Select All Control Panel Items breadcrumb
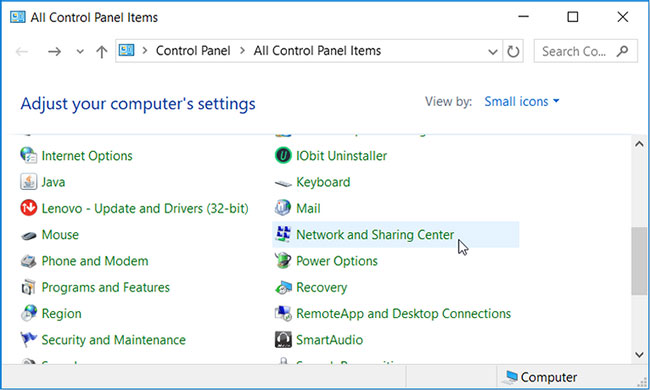Viewport: 650px width, 390px height. tap(317, 51)
